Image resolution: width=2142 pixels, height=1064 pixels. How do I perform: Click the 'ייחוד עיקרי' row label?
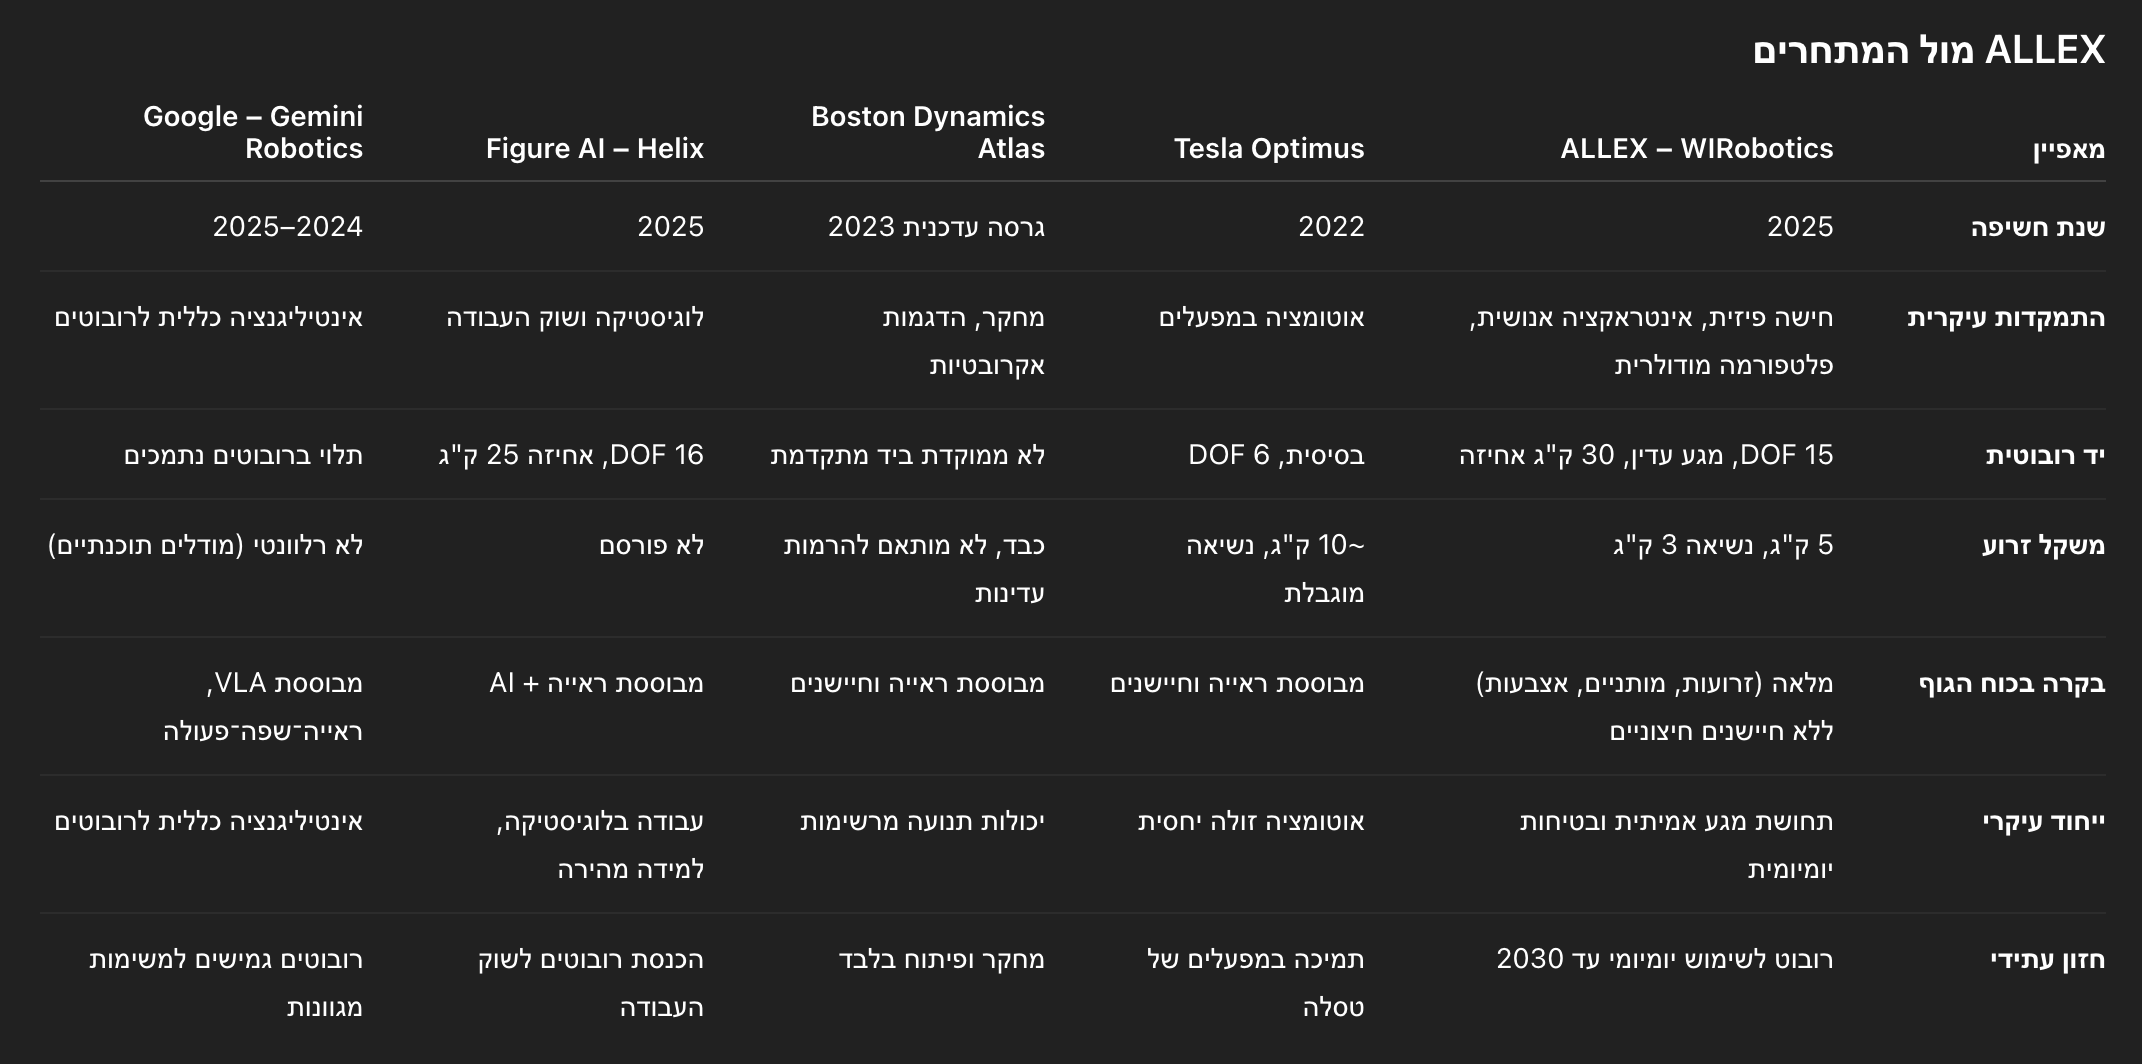(2043, 821)
